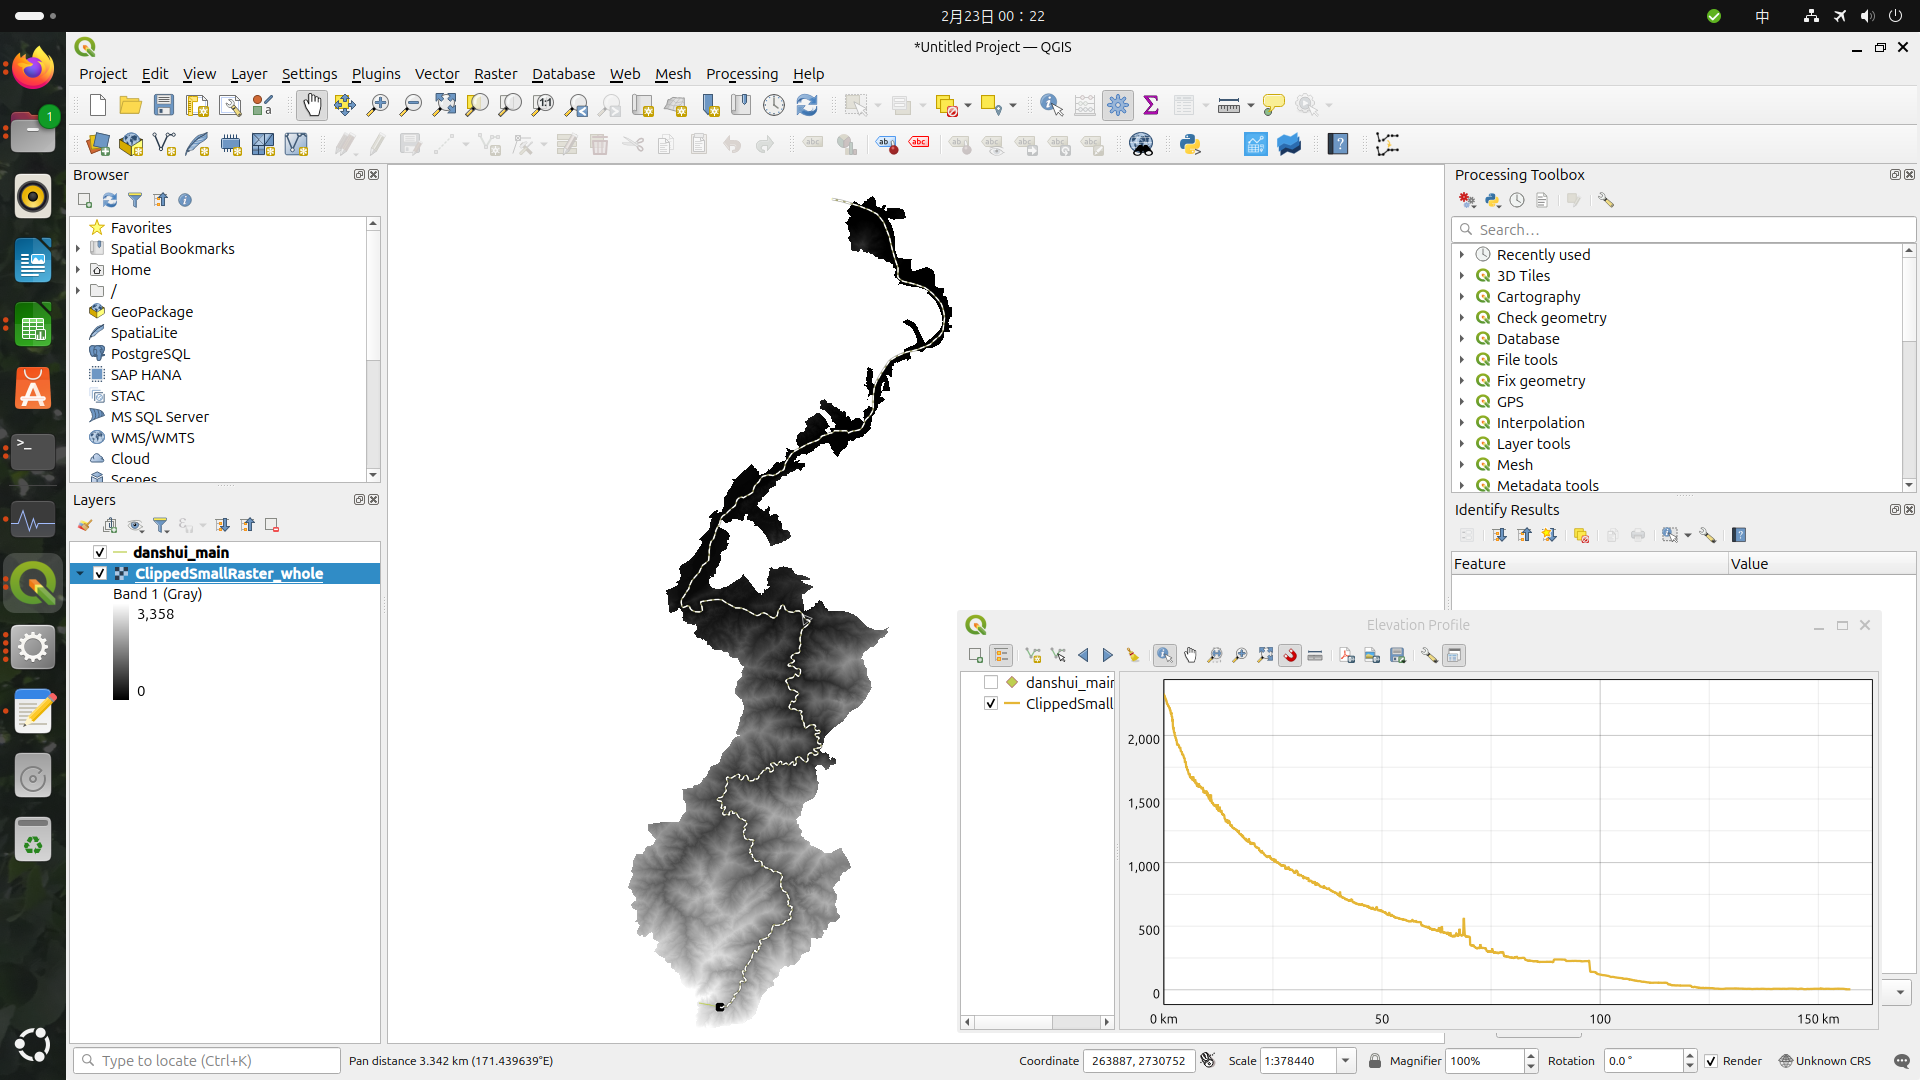Click Zoom Full extent icon
This screenshot has width=1920, height=1080.
tap(444, 105)
